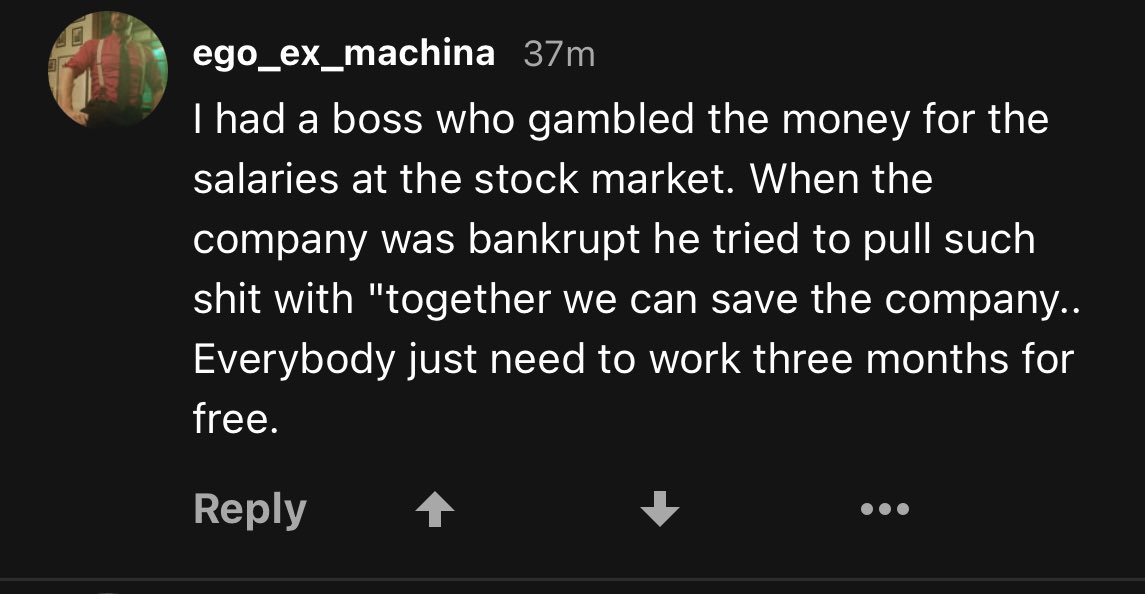The height and width of the screenshot is (594, 1145).
Task: Open ego_ex_machina's profile avatar picture
Action: [x=108, y=69]
